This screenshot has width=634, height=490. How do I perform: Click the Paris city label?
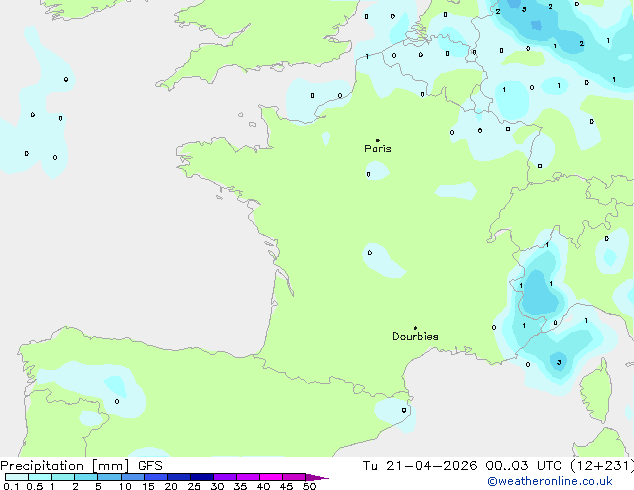378,149
